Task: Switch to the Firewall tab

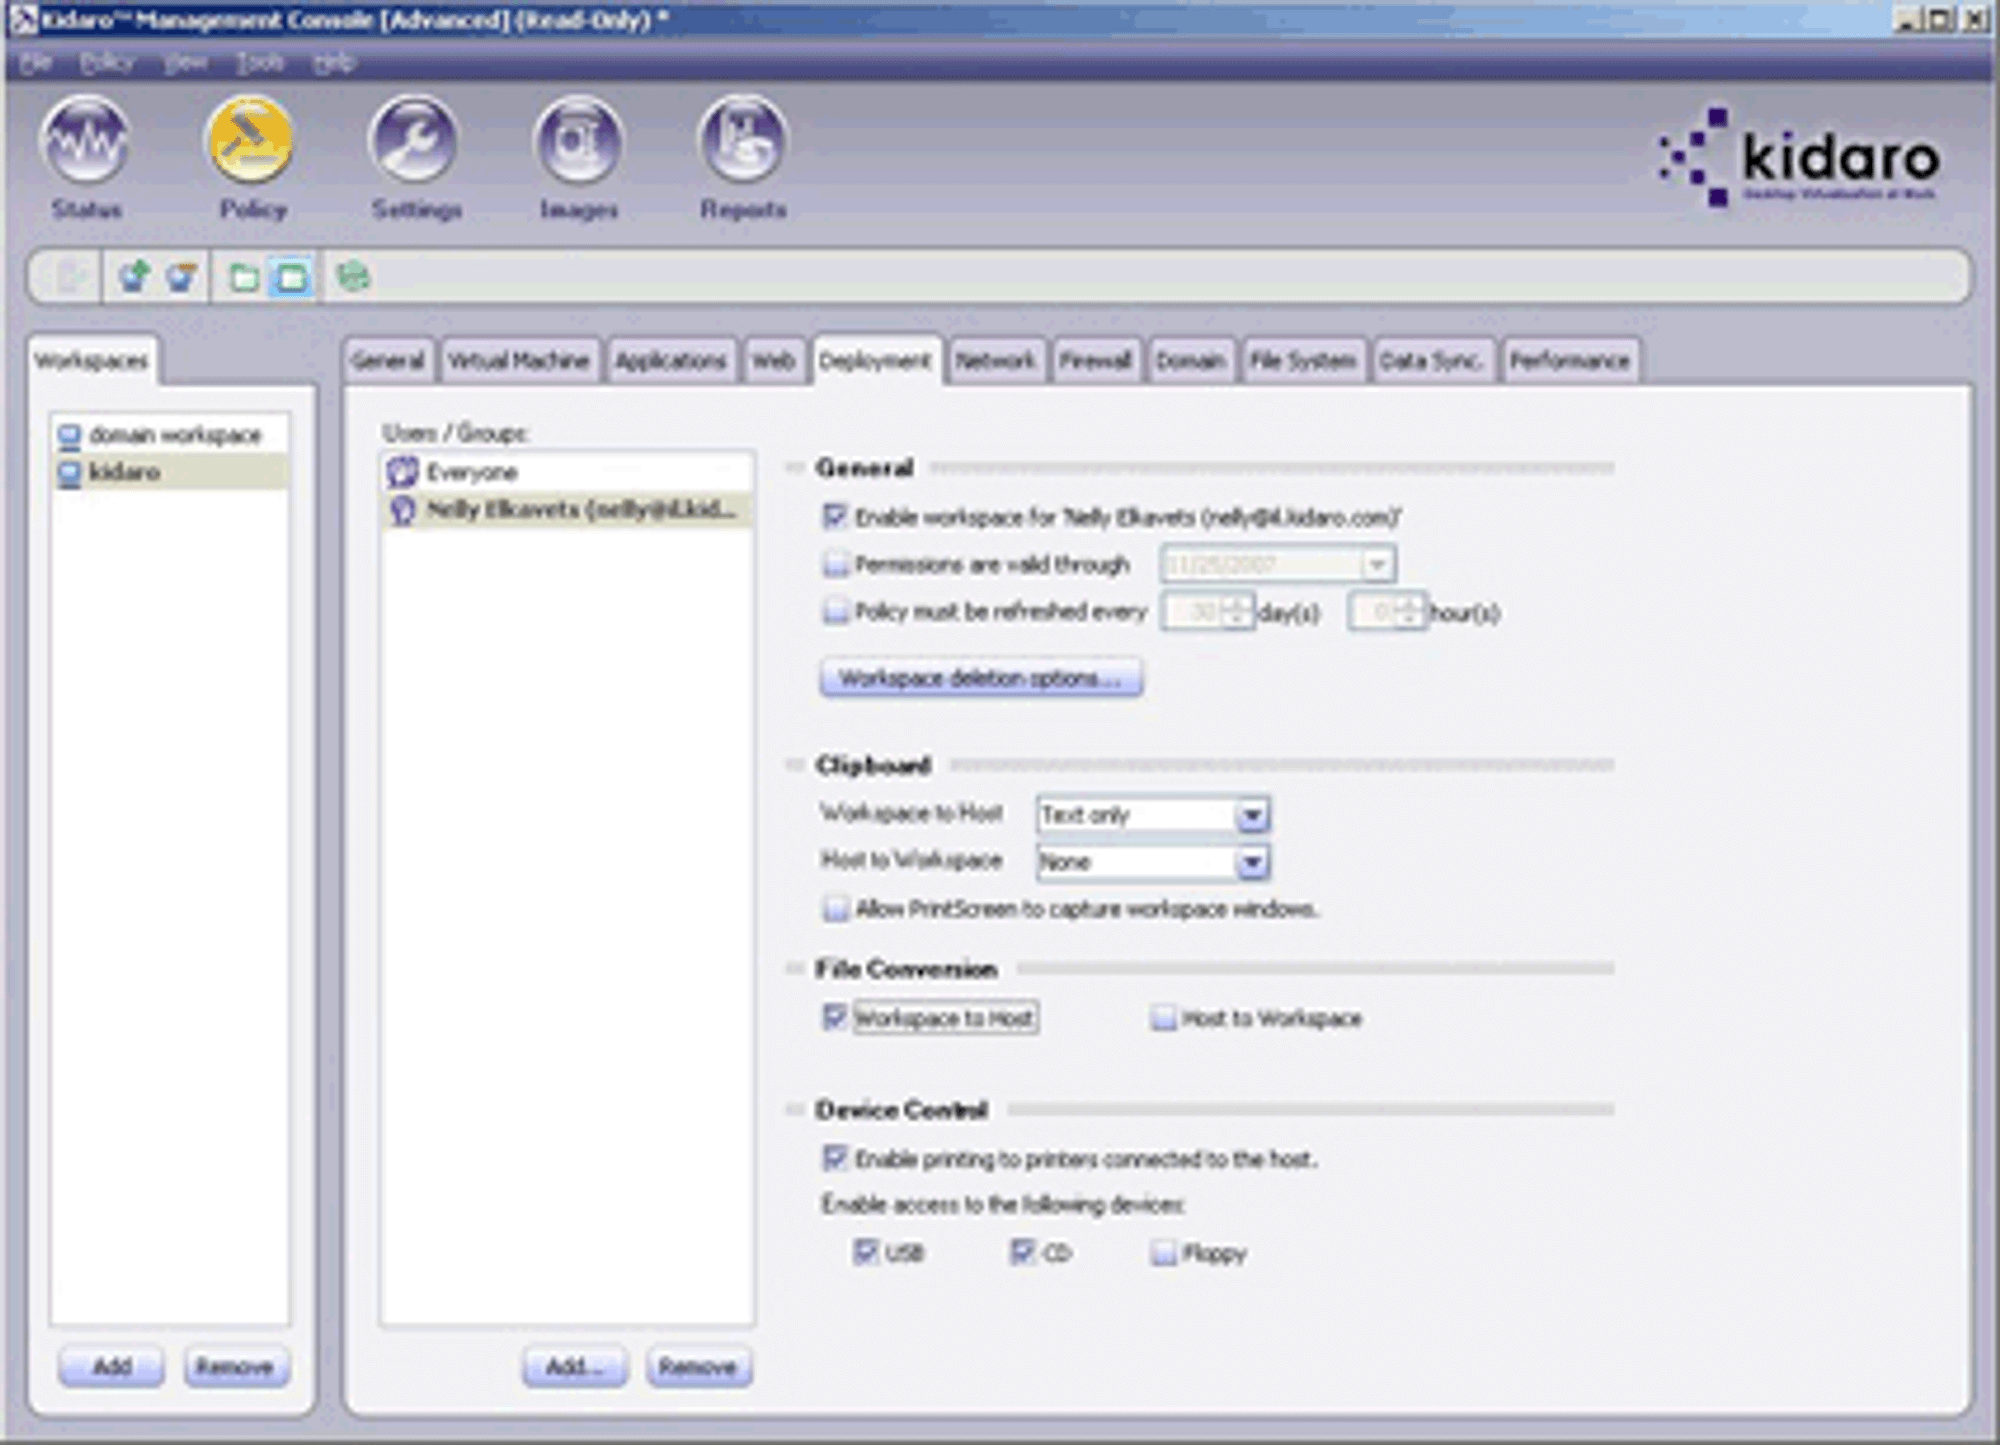Action: coord(1096,361)
